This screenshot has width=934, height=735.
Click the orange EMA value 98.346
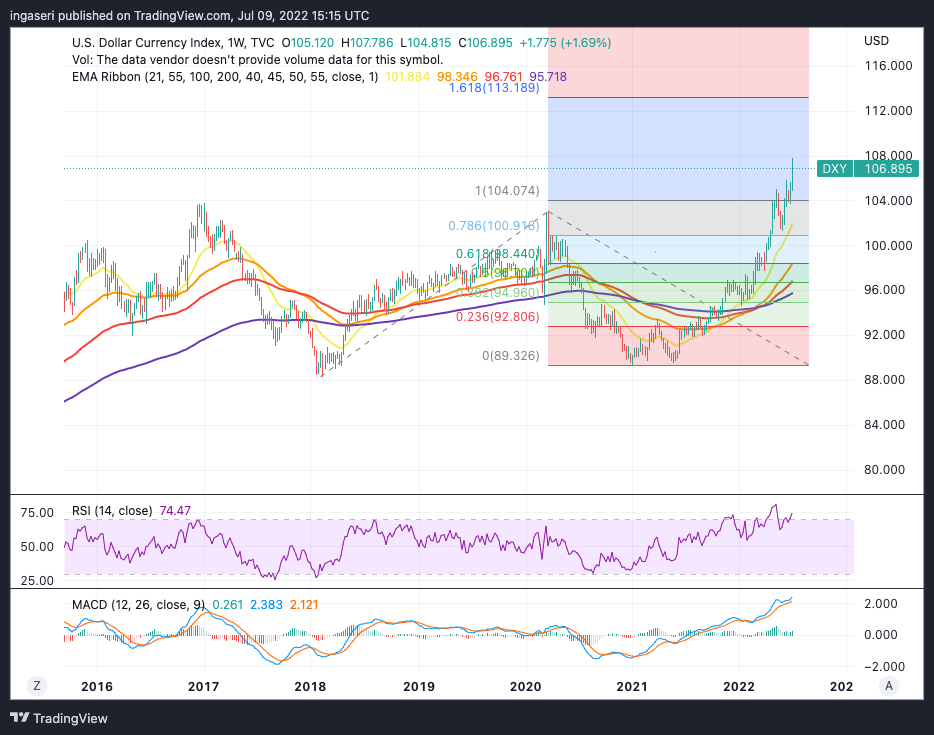point(457,77)
